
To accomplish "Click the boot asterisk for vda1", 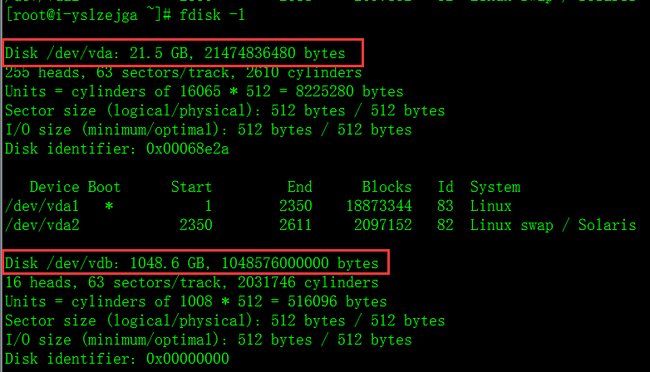I will pyautogui.click(x=109, y=206).
